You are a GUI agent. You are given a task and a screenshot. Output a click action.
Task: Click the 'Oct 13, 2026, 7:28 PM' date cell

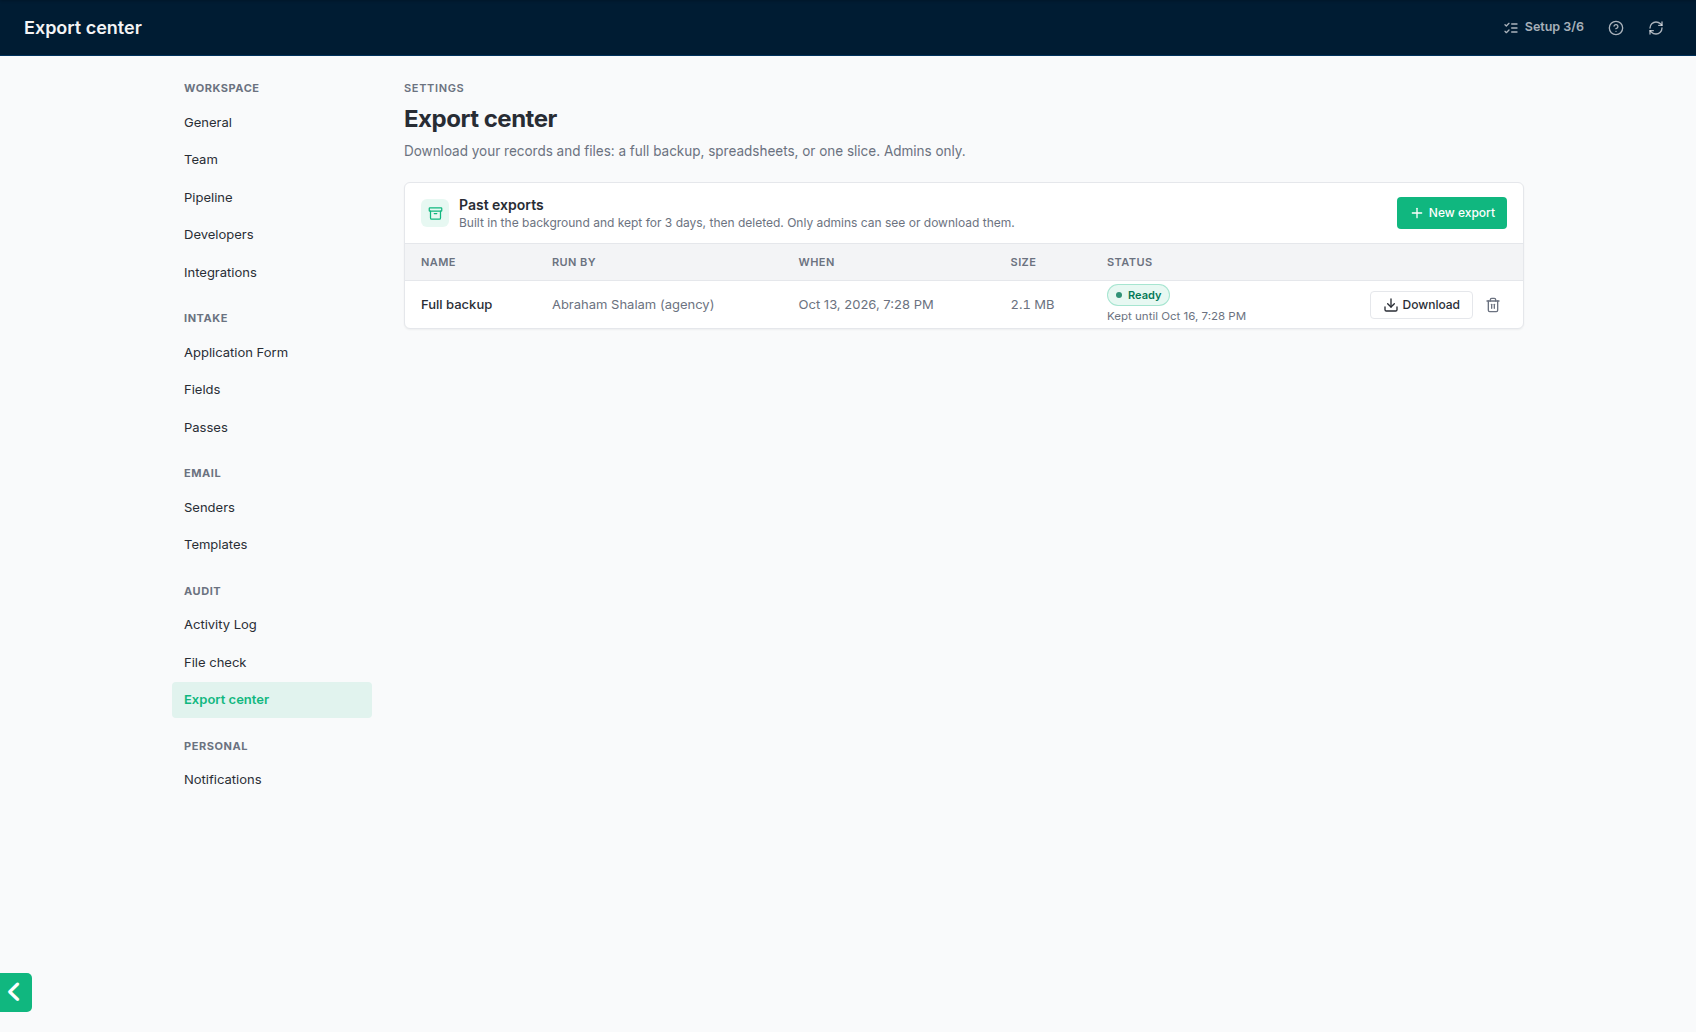(x=866, y=305)
